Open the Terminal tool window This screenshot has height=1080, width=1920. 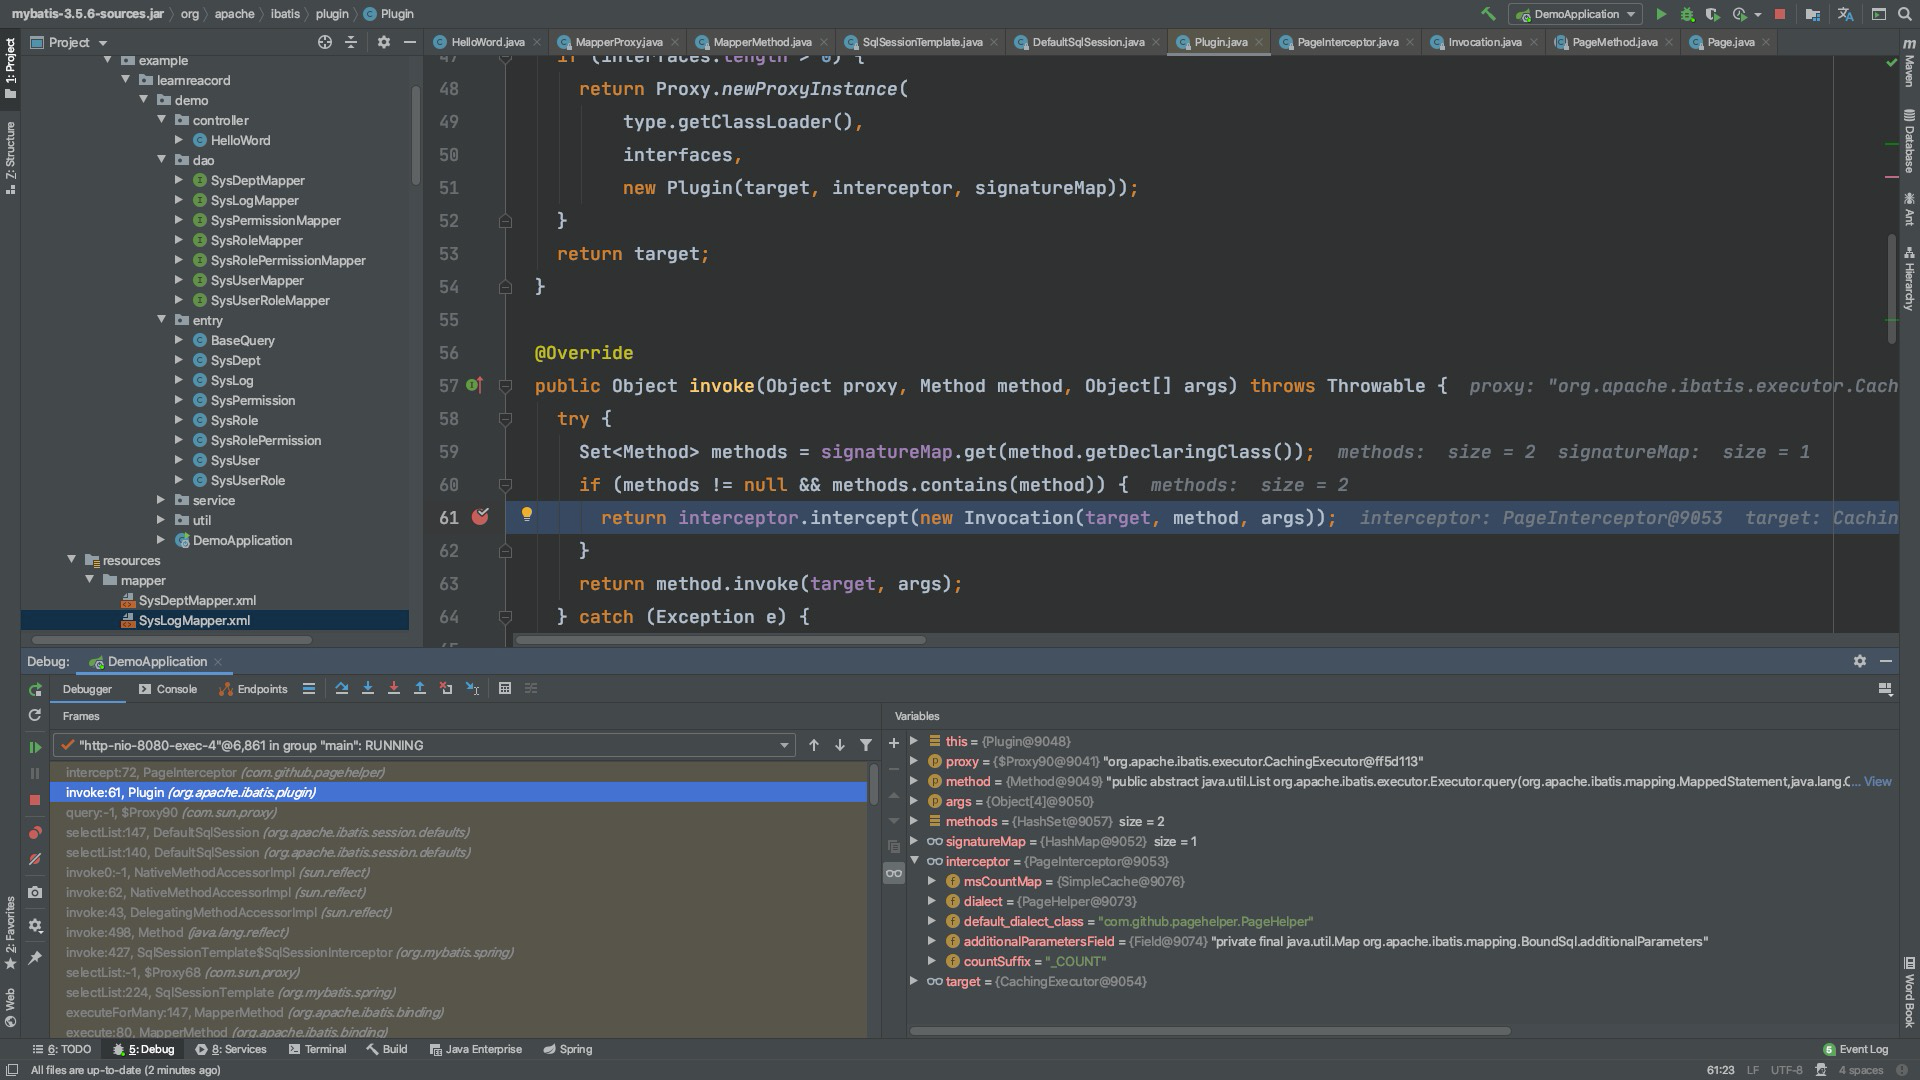[x=317, y=1049]
